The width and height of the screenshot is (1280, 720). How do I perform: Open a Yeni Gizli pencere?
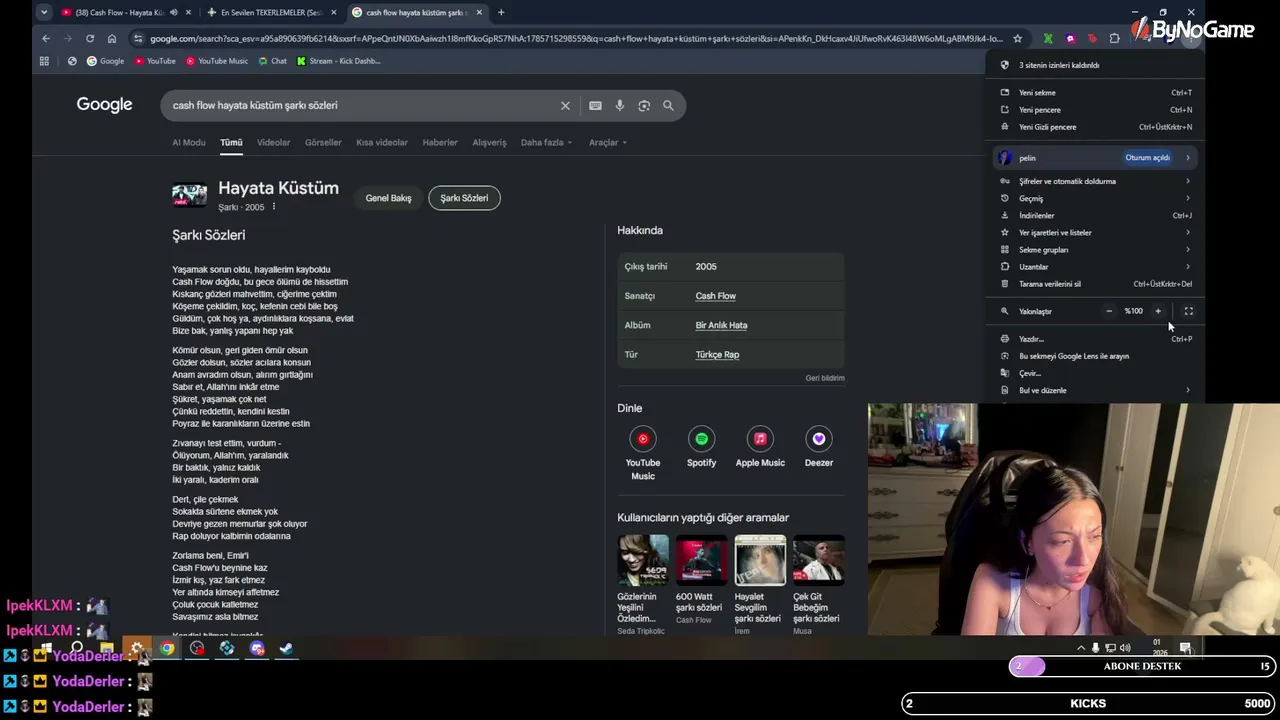click(x=1096, y=127)
